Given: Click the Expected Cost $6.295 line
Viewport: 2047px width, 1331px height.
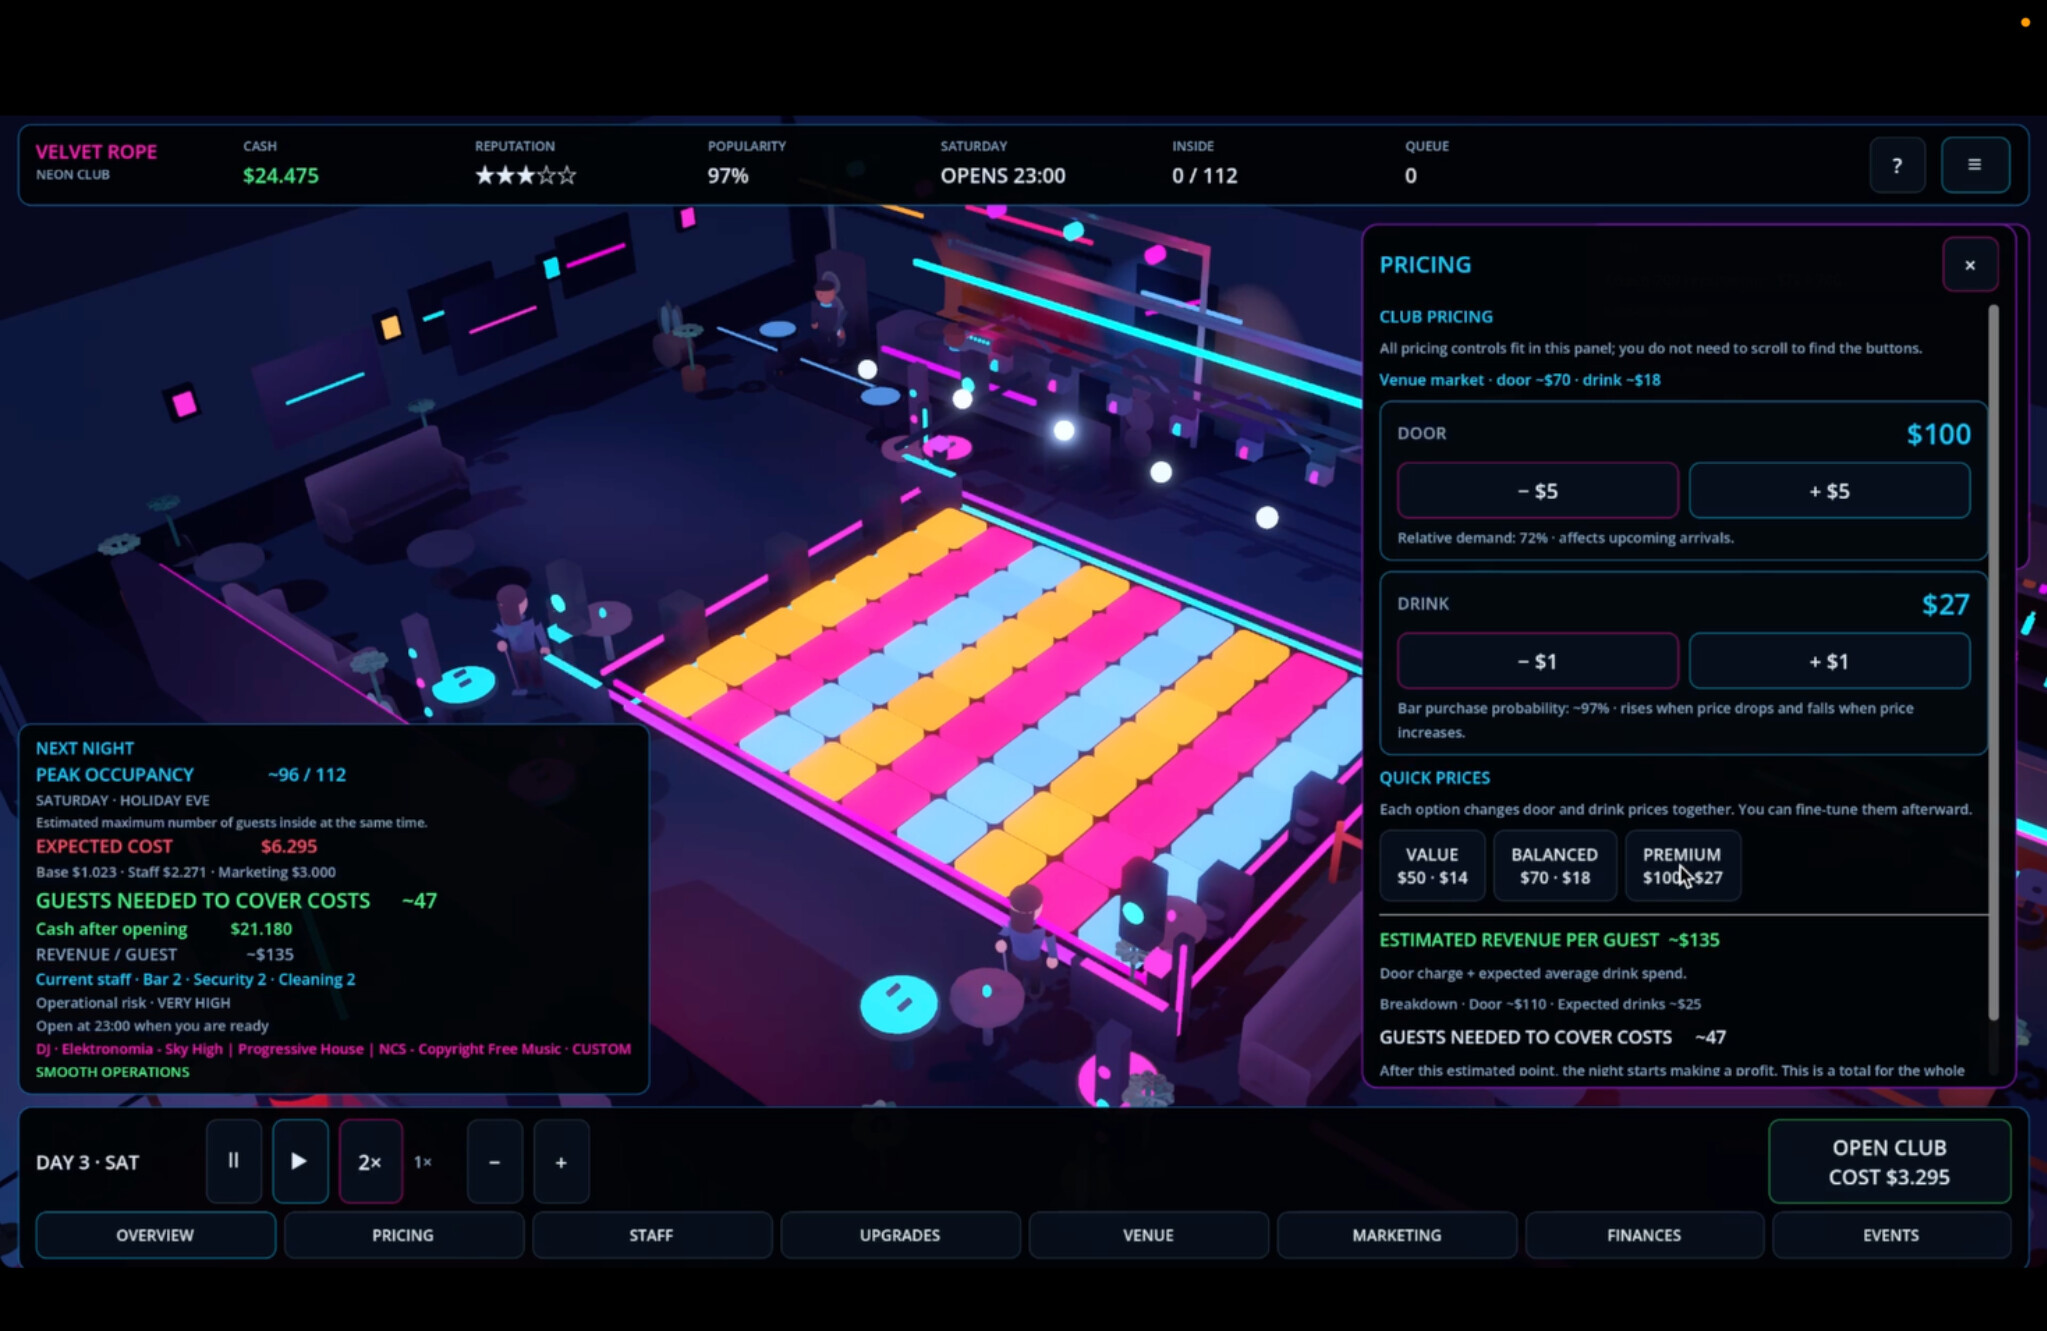Looking at the screenshot, I should pyautogui.click(x=176, y=846).
